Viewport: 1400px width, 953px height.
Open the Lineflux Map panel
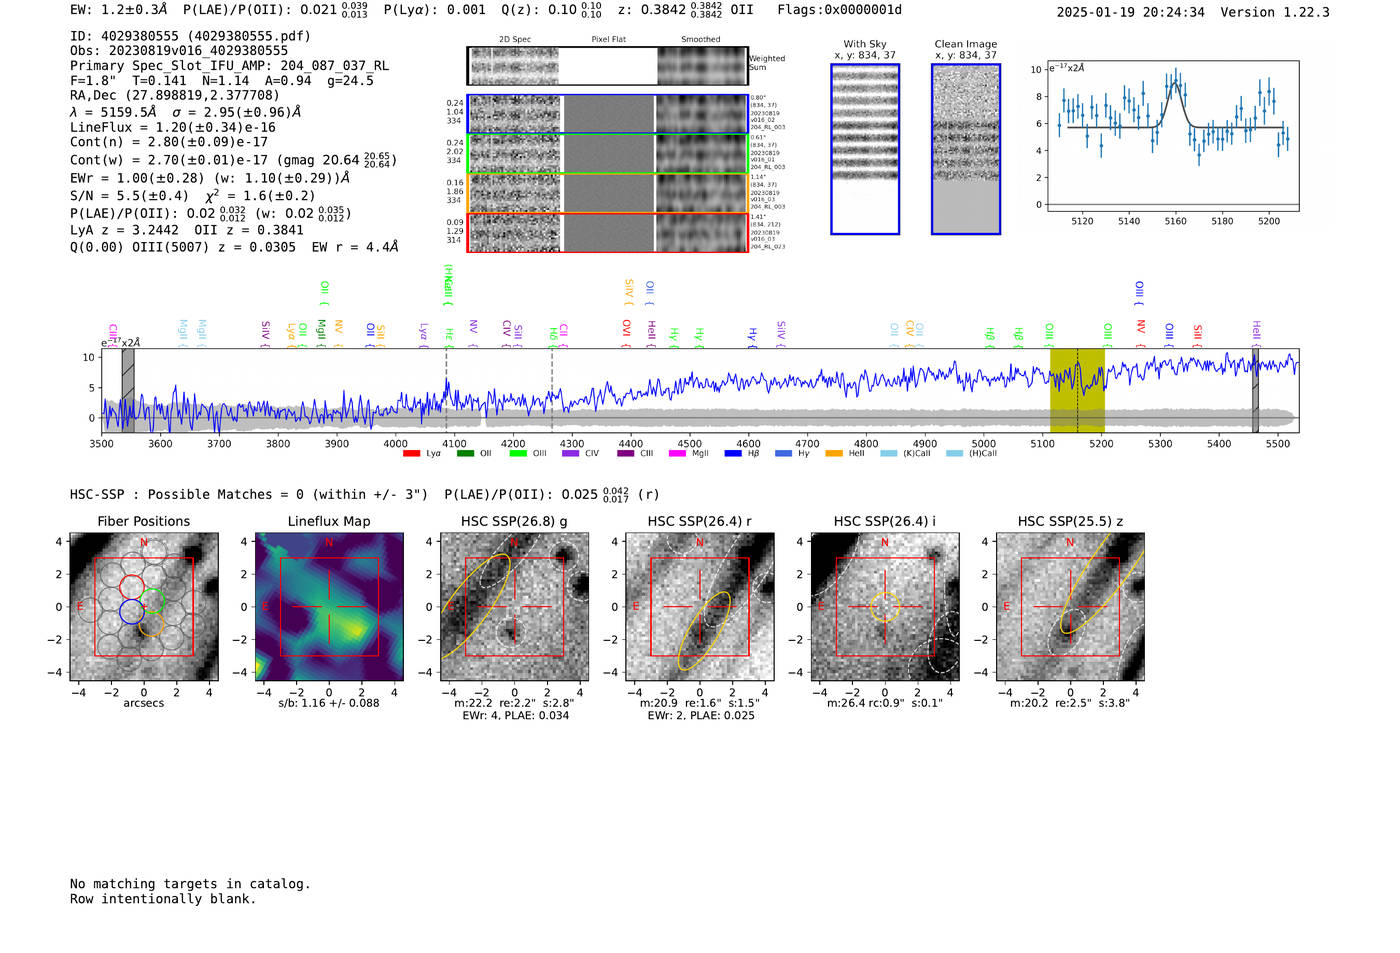click(329, 606)
